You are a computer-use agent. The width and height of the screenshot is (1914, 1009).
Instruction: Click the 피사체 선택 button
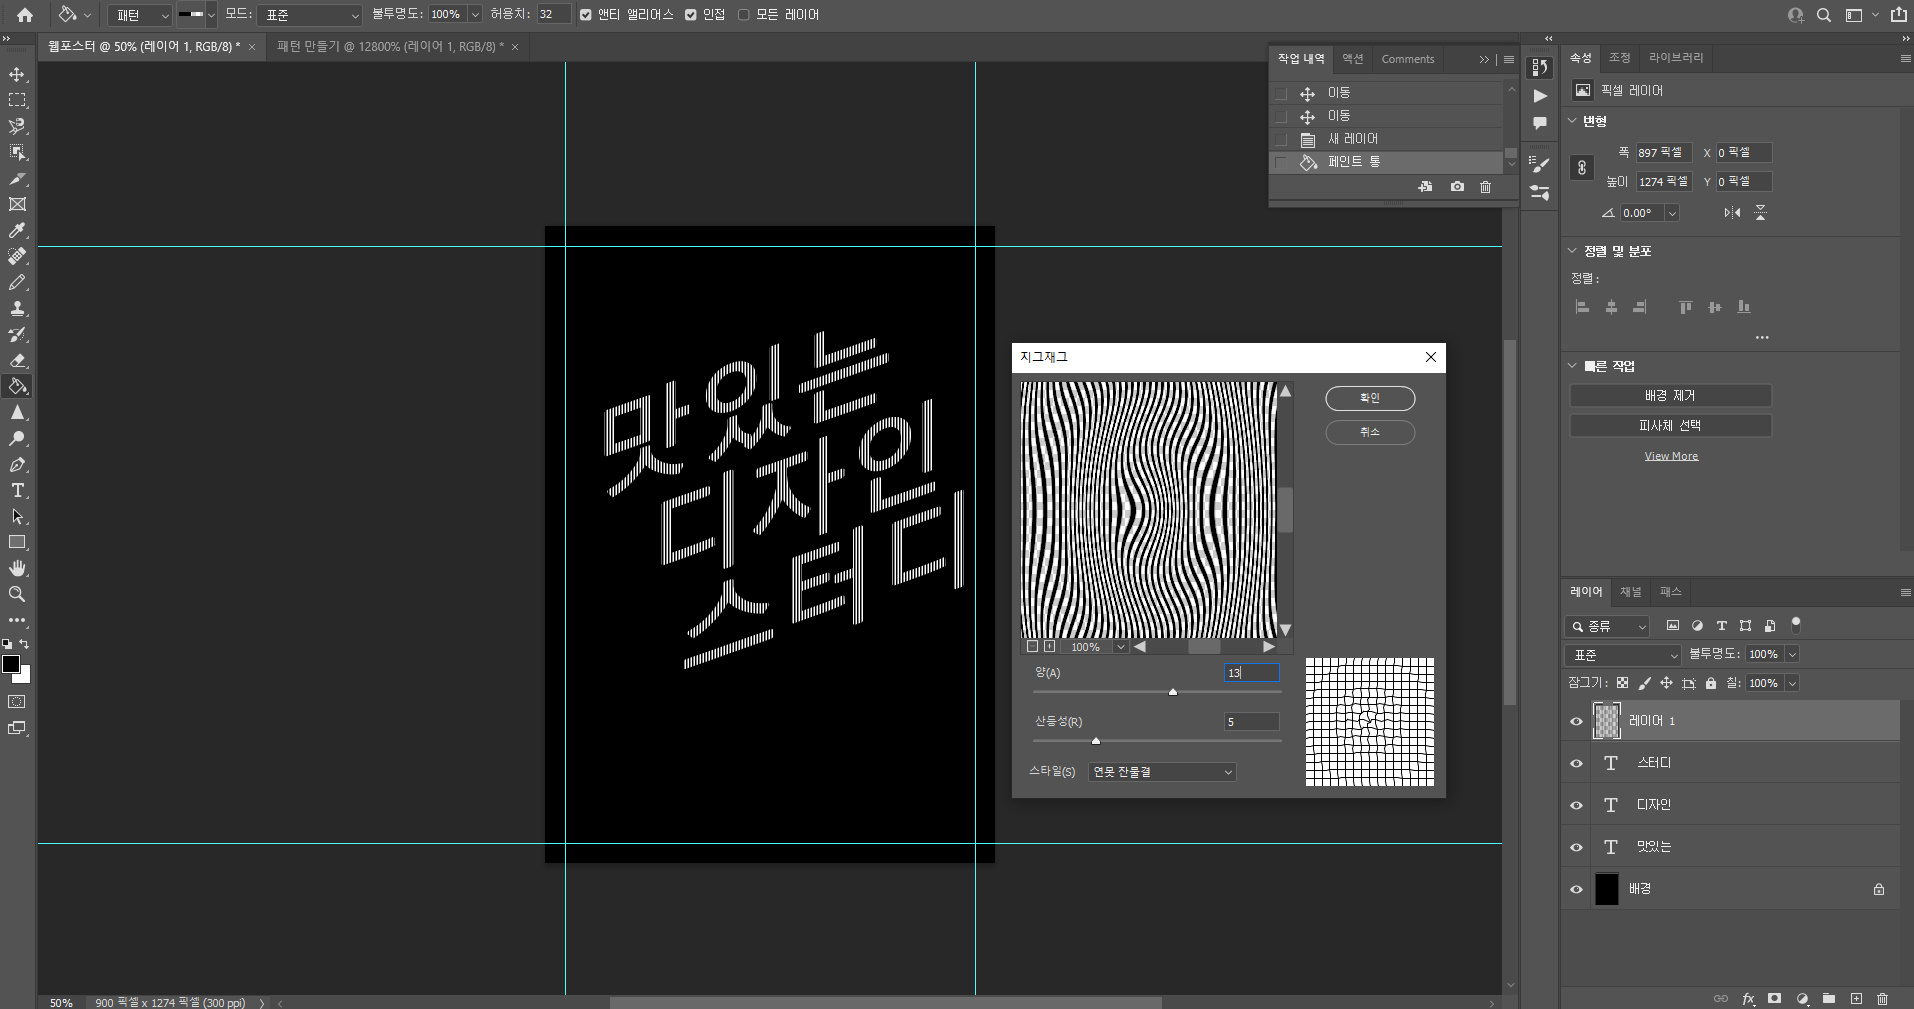pos(1670,426)
